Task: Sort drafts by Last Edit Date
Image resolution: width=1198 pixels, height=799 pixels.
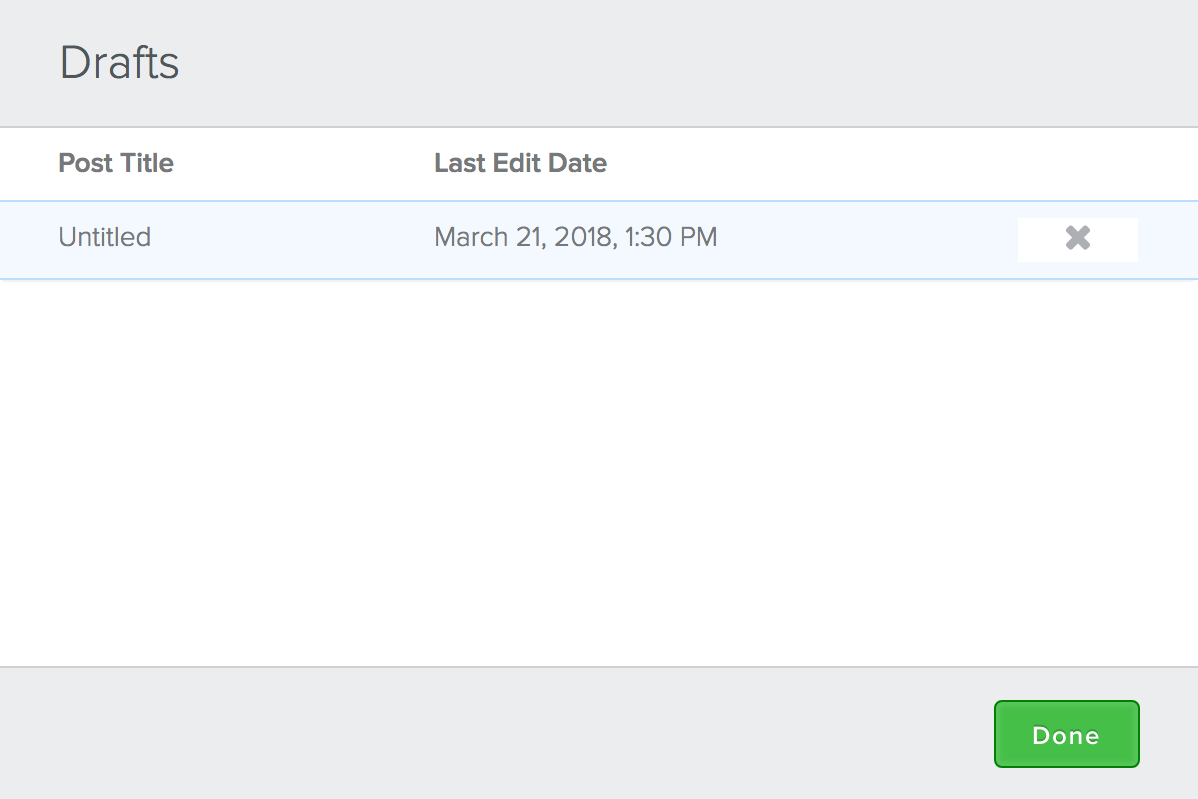Action: tap(520, 163)
